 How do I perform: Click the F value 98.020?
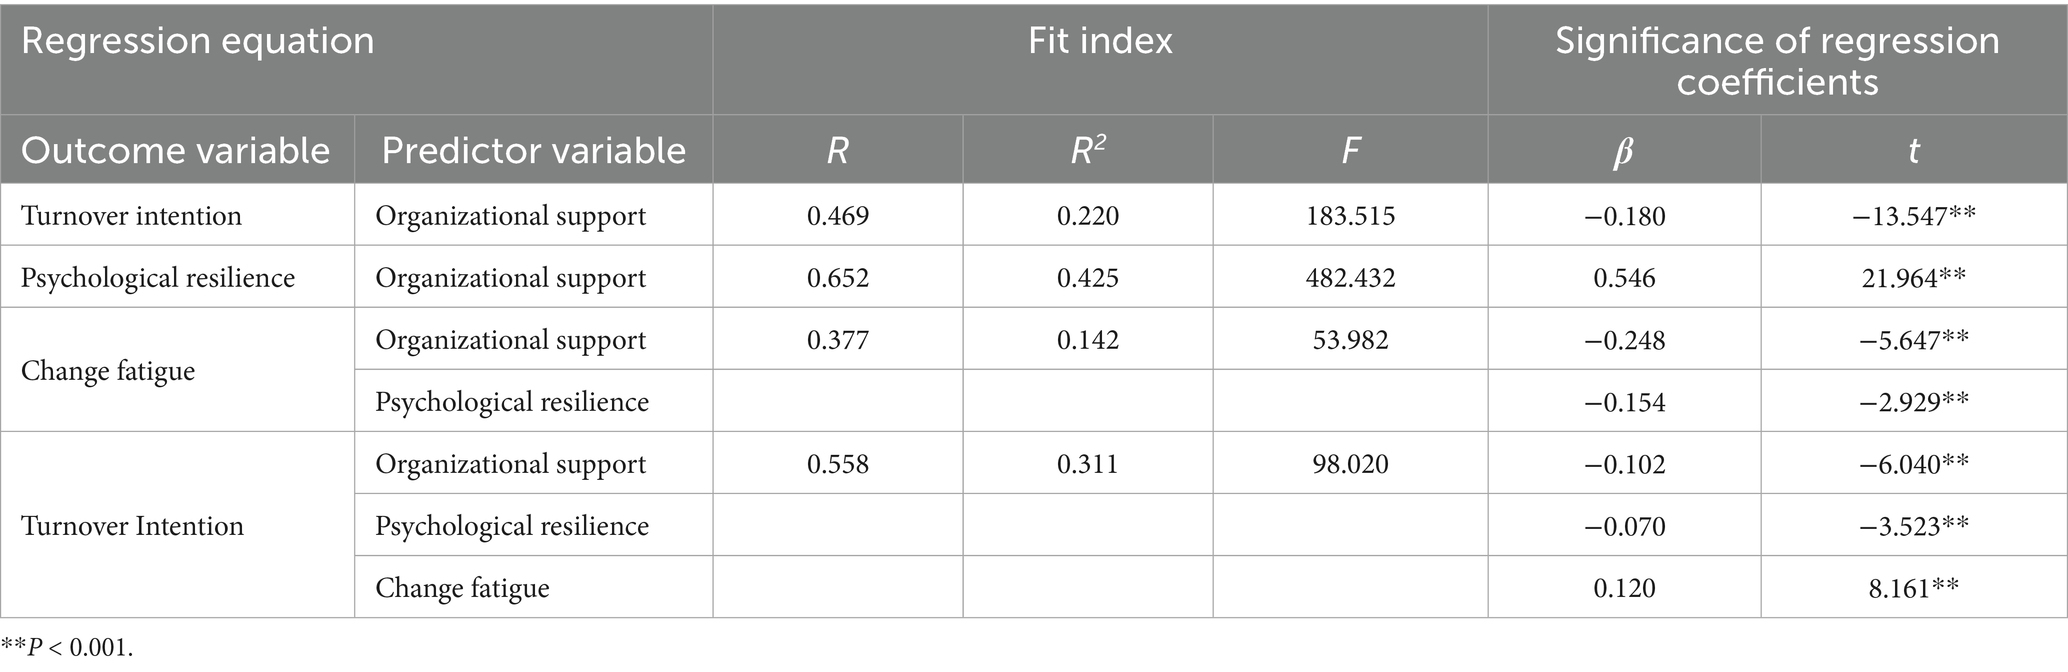pos(1350,464)
